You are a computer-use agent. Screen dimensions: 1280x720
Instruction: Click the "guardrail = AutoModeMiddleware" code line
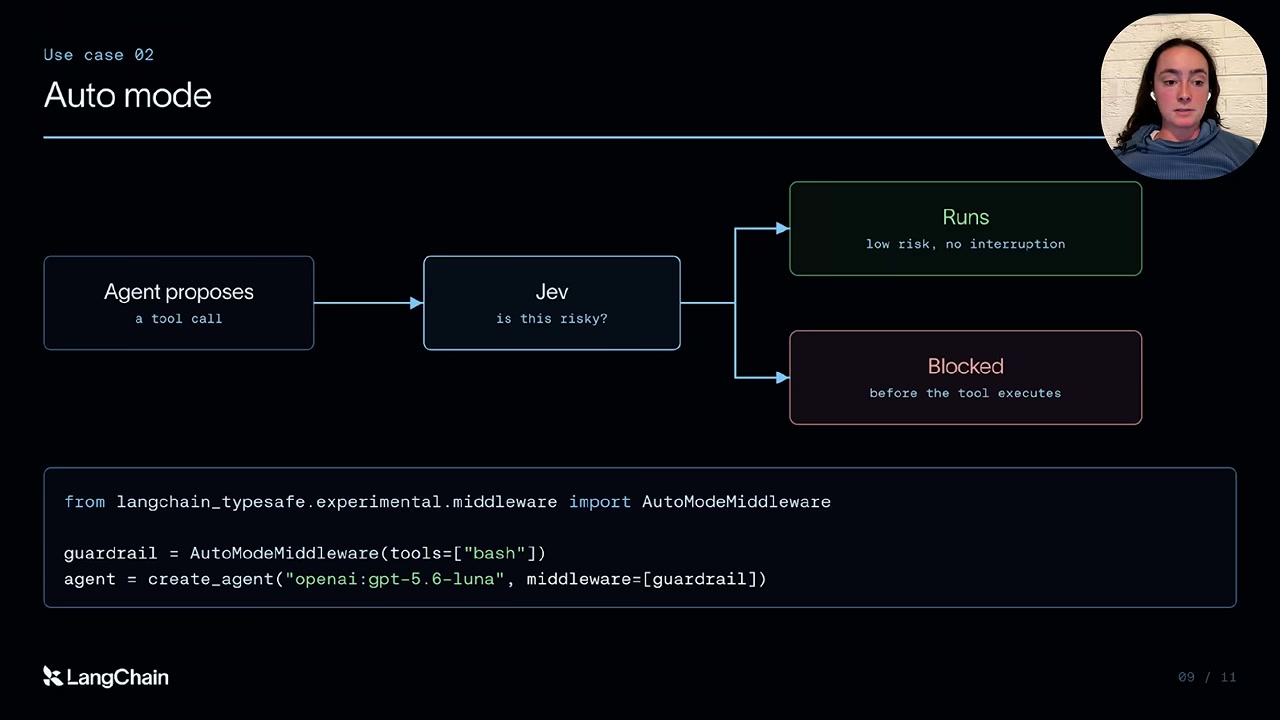tap(305, 553)
